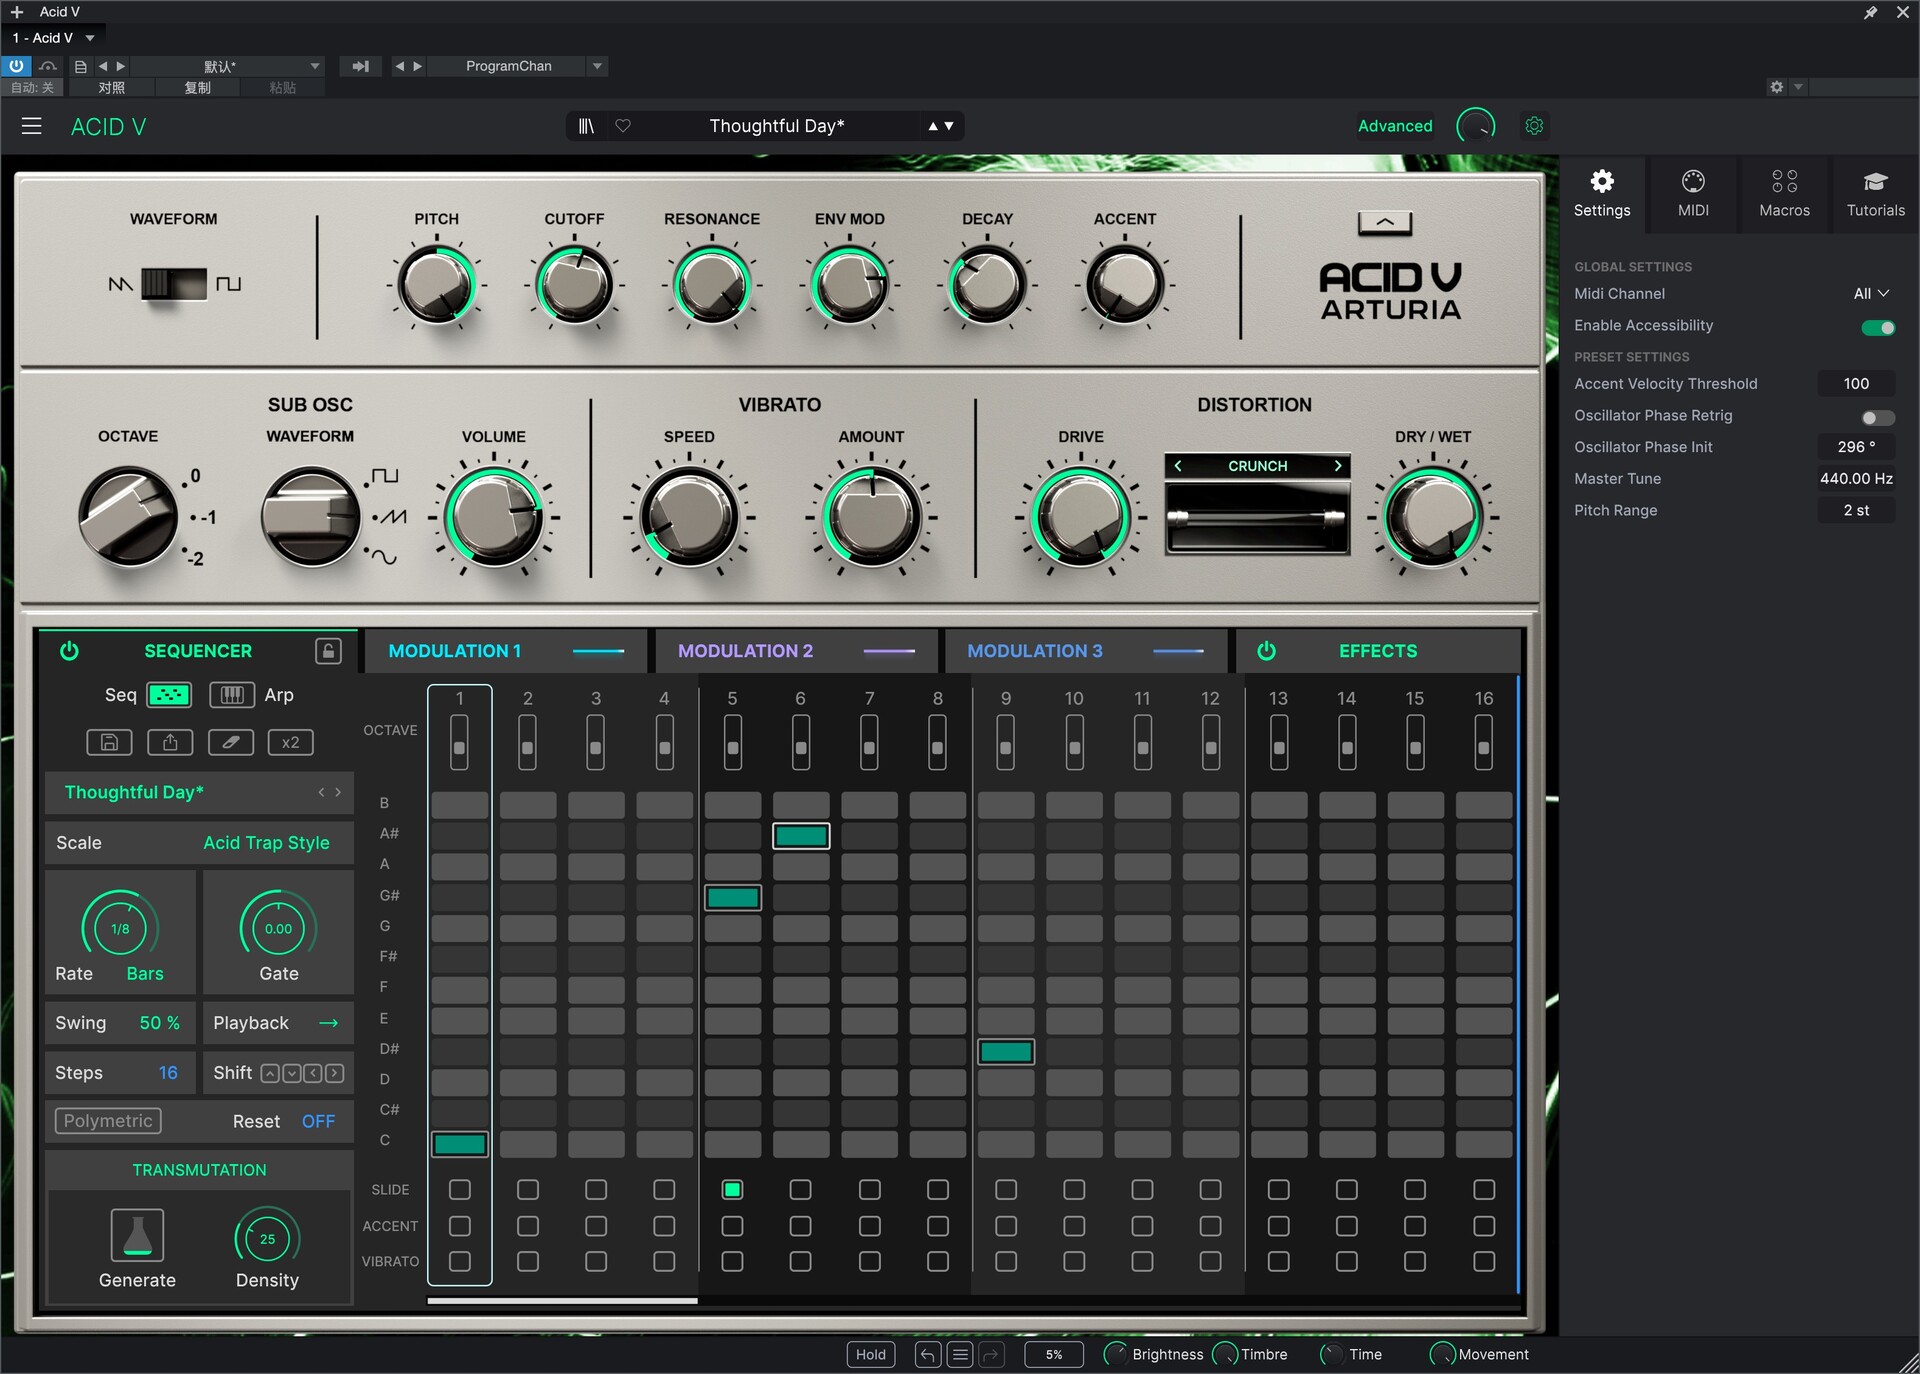Change the Playback direction arrow

[328, 1023]
